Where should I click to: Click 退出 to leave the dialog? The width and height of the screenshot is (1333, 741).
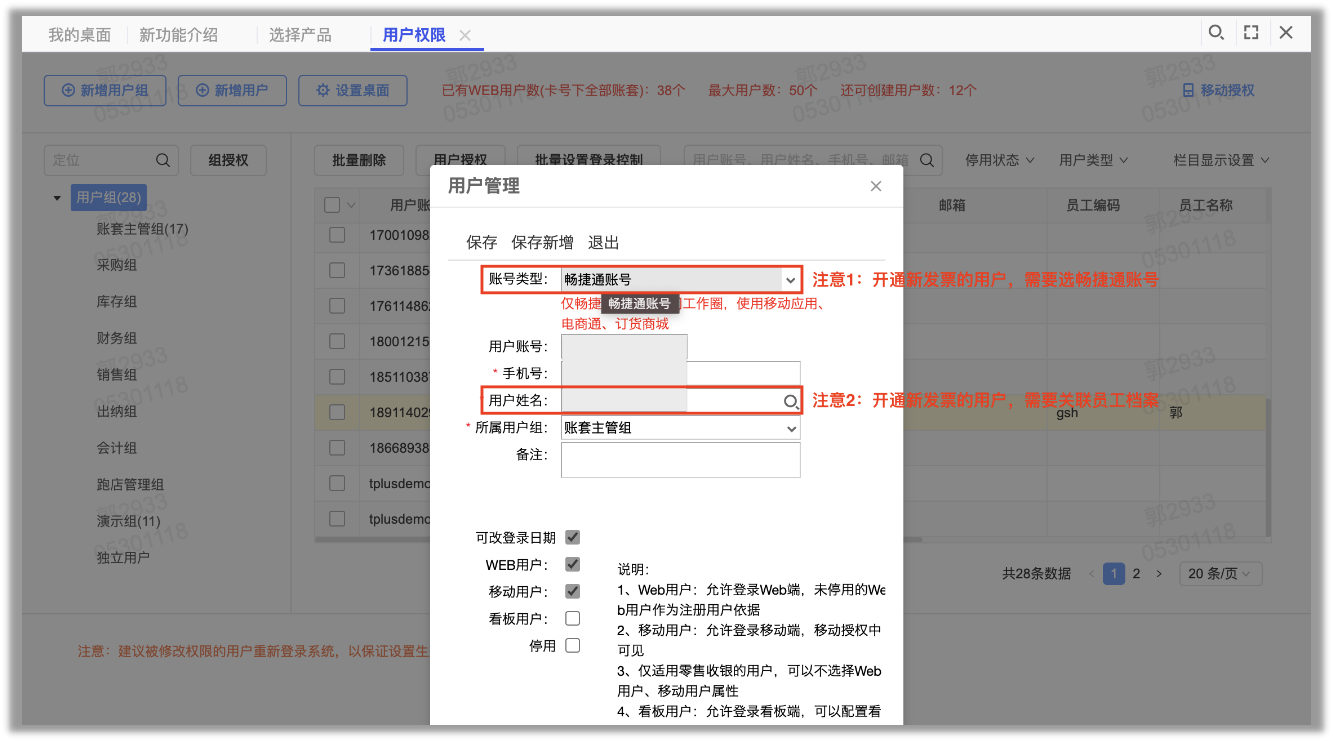(x=604, y=242)
